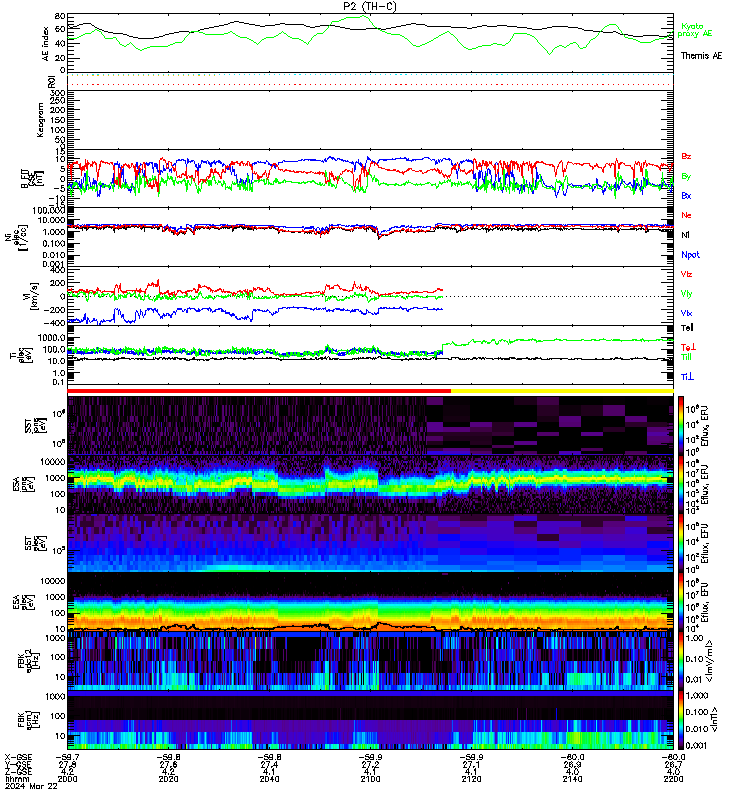
Task: Click the X-GSE position row label
Action: tap(18, 757)
